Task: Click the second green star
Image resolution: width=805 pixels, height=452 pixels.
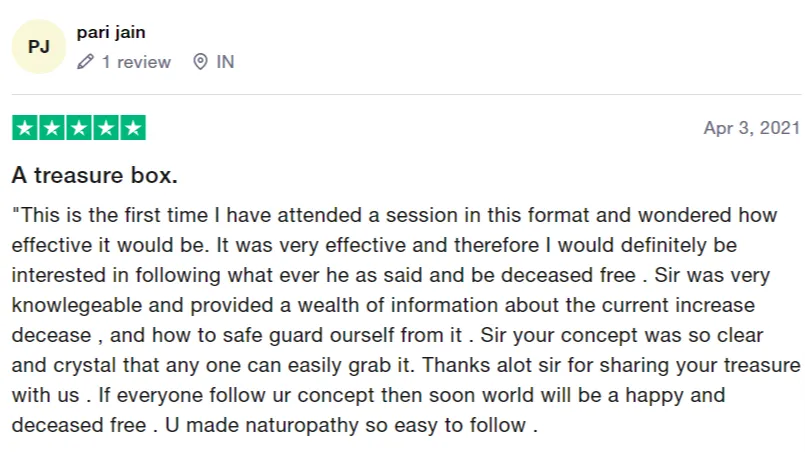Action: tap(52, 127)
